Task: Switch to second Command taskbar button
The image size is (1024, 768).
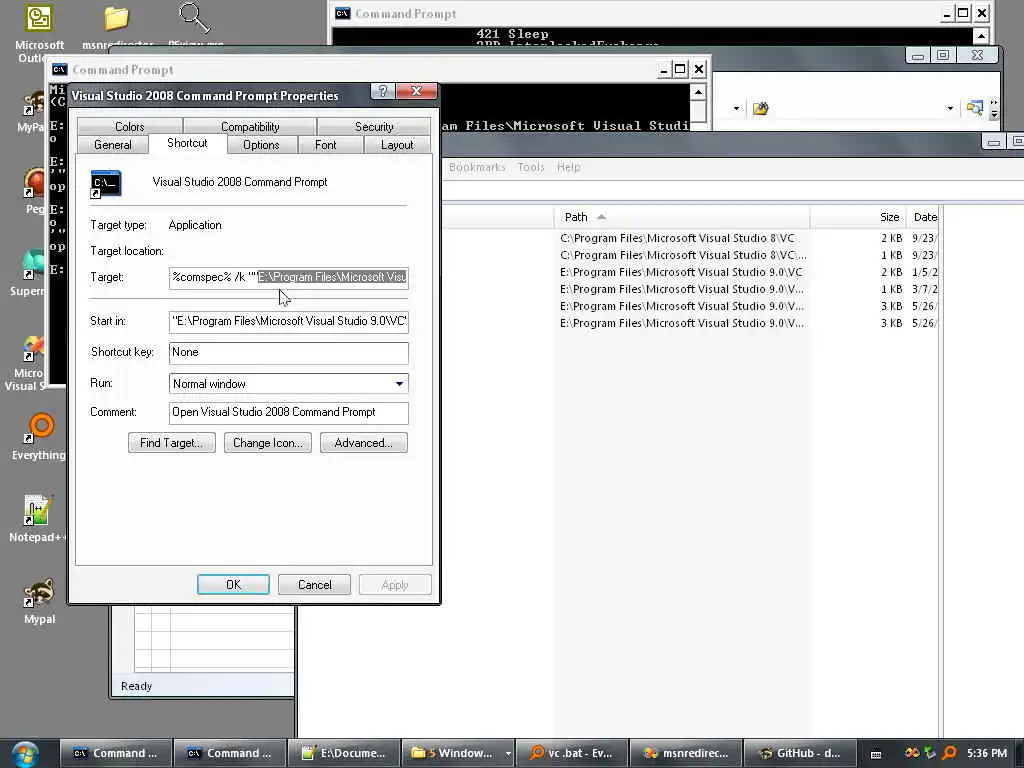Action: tap(230, 753)
